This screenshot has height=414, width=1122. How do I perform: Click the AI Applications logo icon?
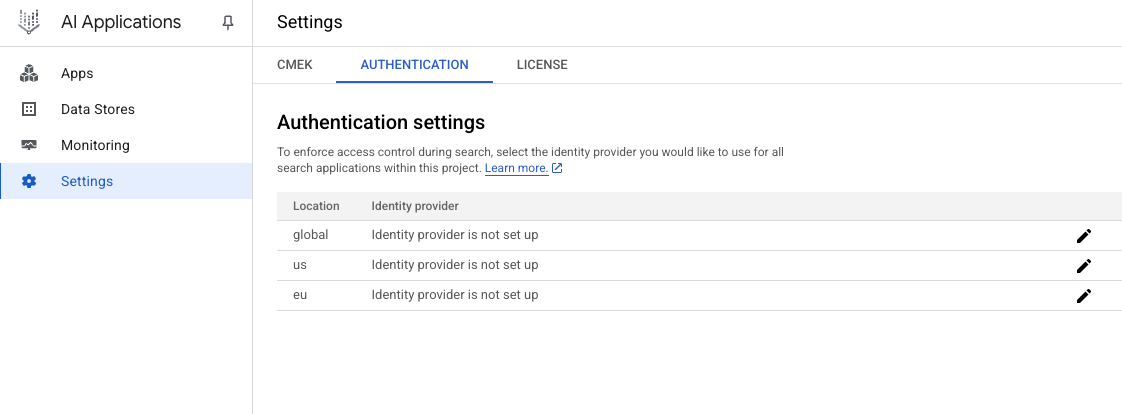(x=30, y=22)
